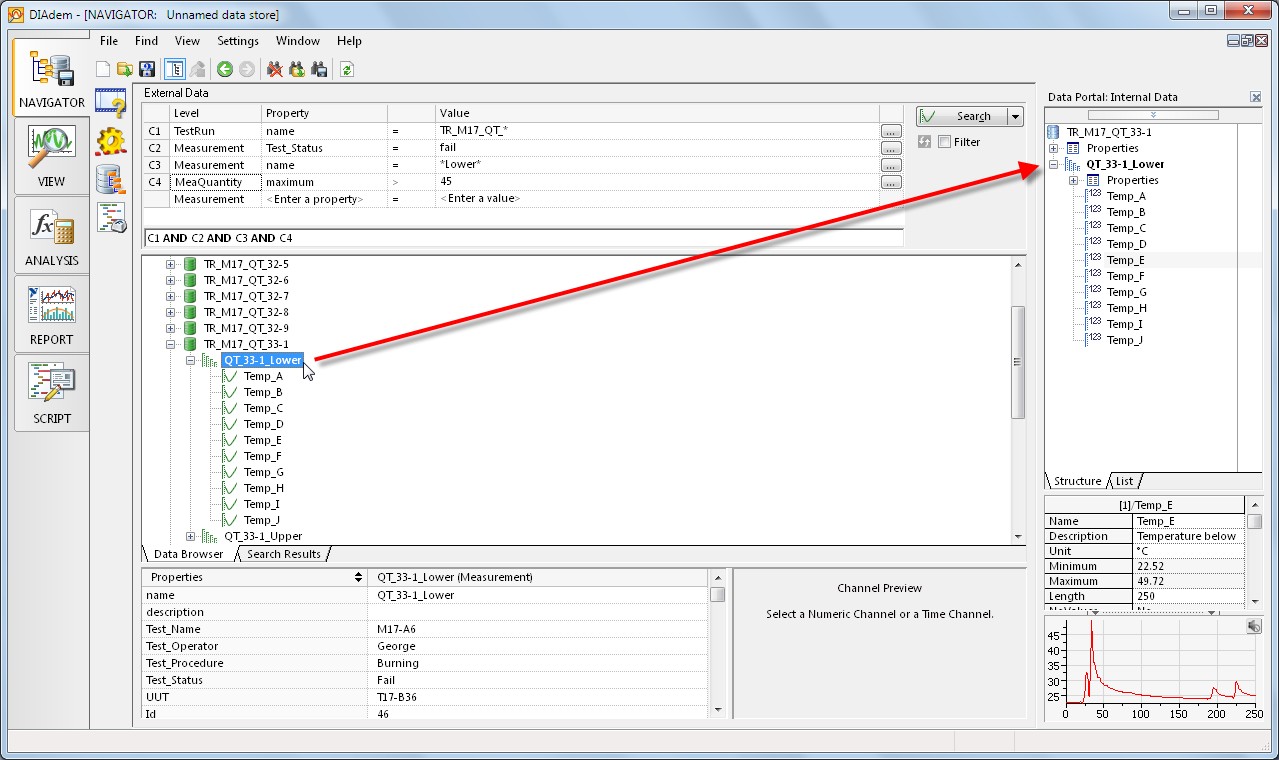The image size is (1279, 760).
Task: Click the bottom list-with-disk sidebar icon
Action: point(110,217)
